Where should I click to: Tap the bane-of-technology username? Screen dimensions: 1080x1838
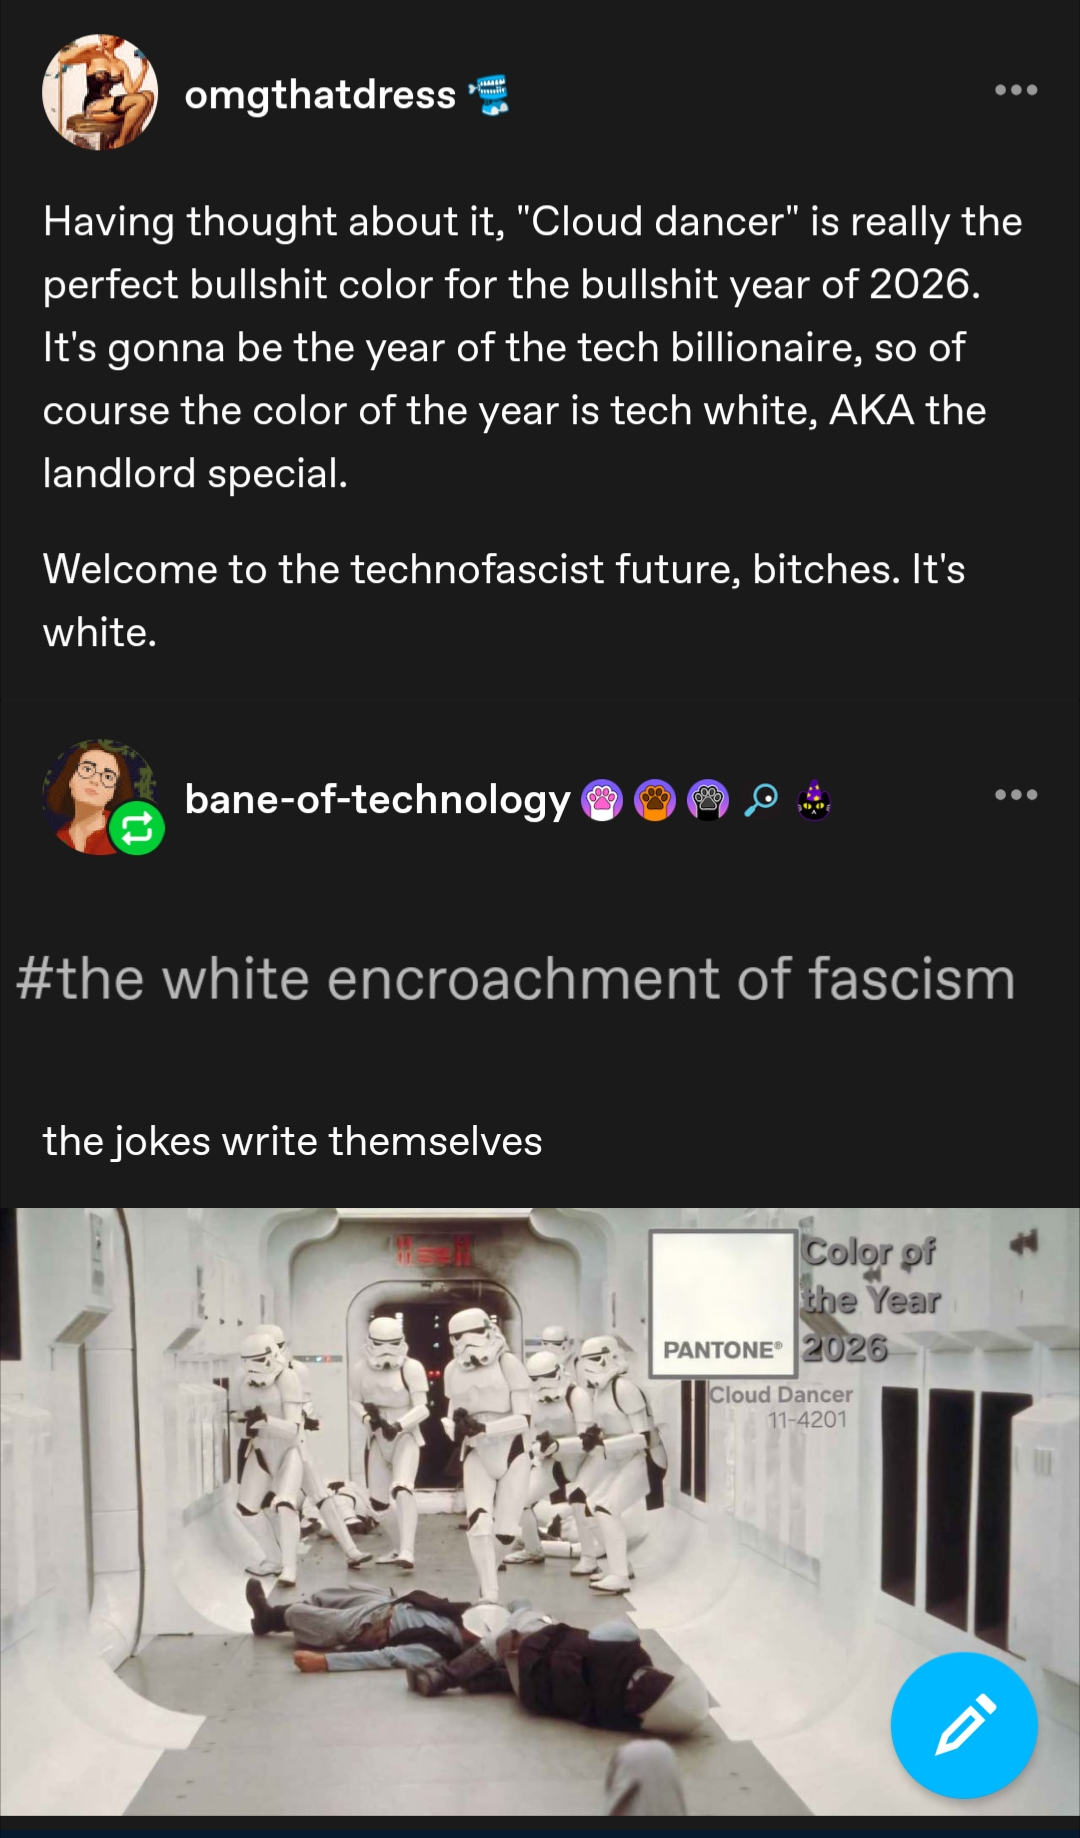377,799
